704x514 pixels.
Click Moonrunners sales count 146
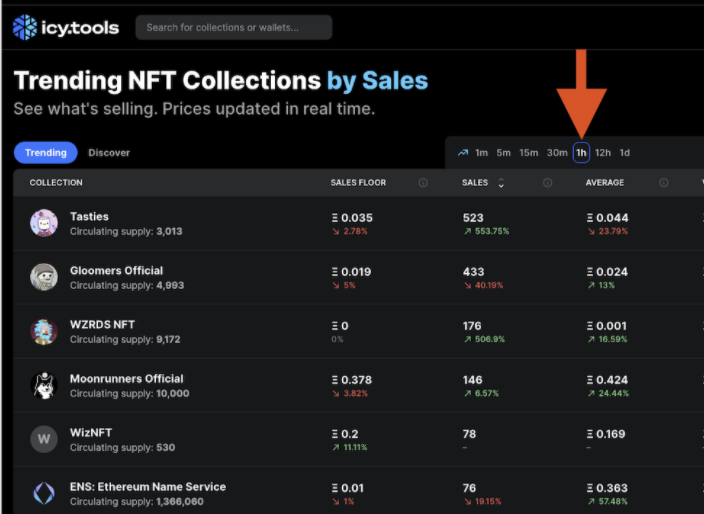pos(472,380)
